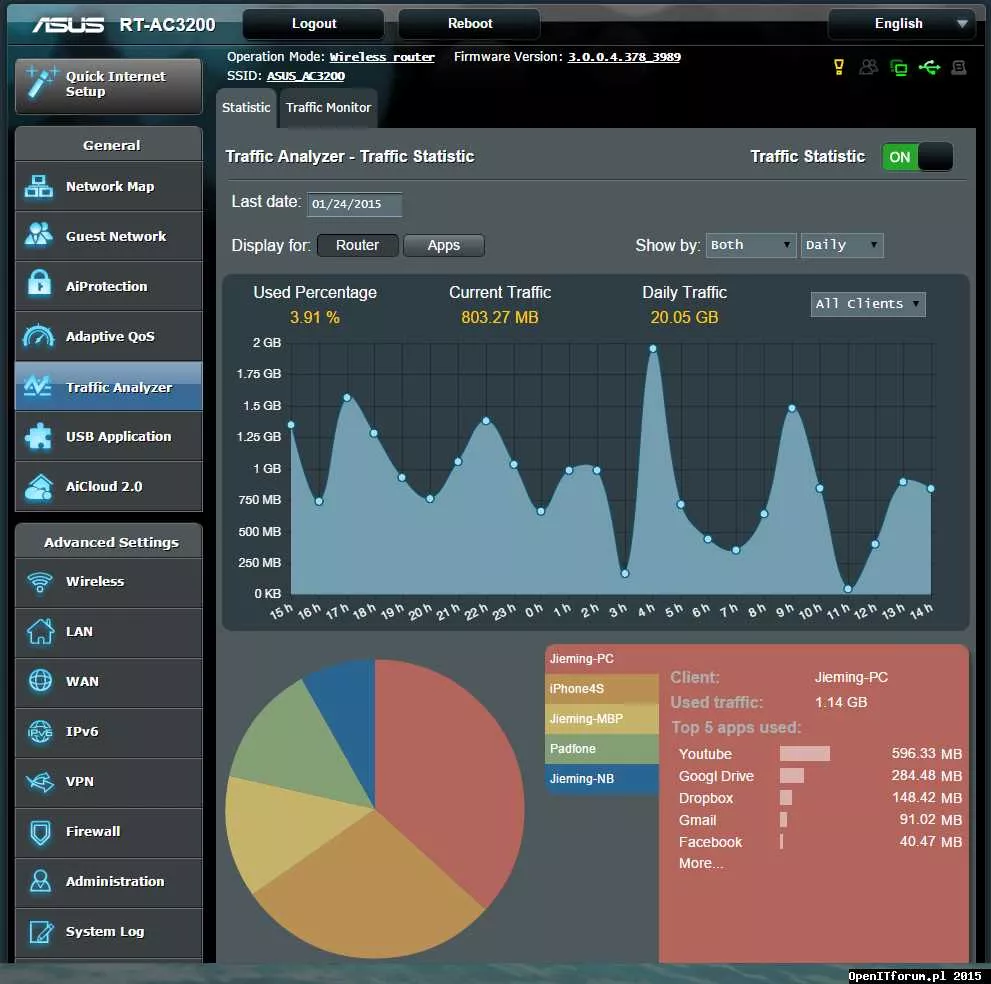Image resolution: width=991 pixels, height=984 pixels.
Task: Switch to the Traffic Monitor tab
Action: (328, 108)
